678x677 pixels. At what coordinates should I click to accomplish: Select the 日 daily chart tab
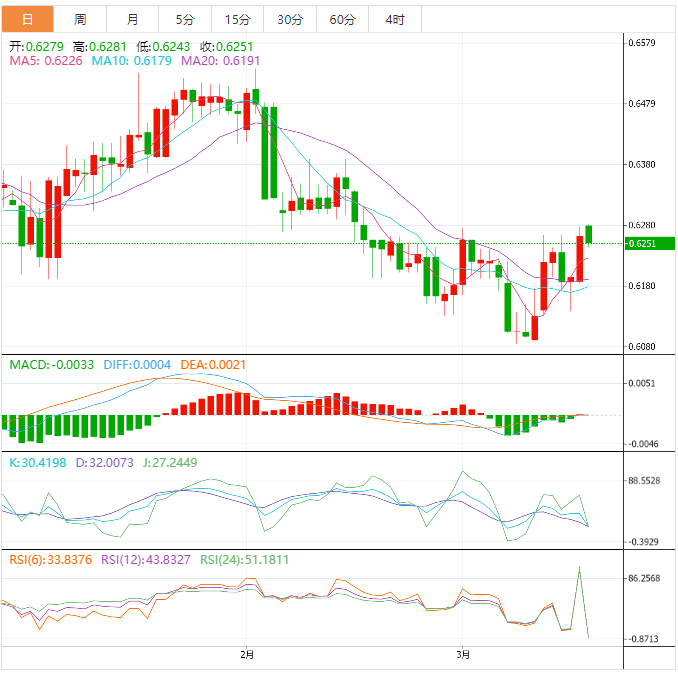28,19
